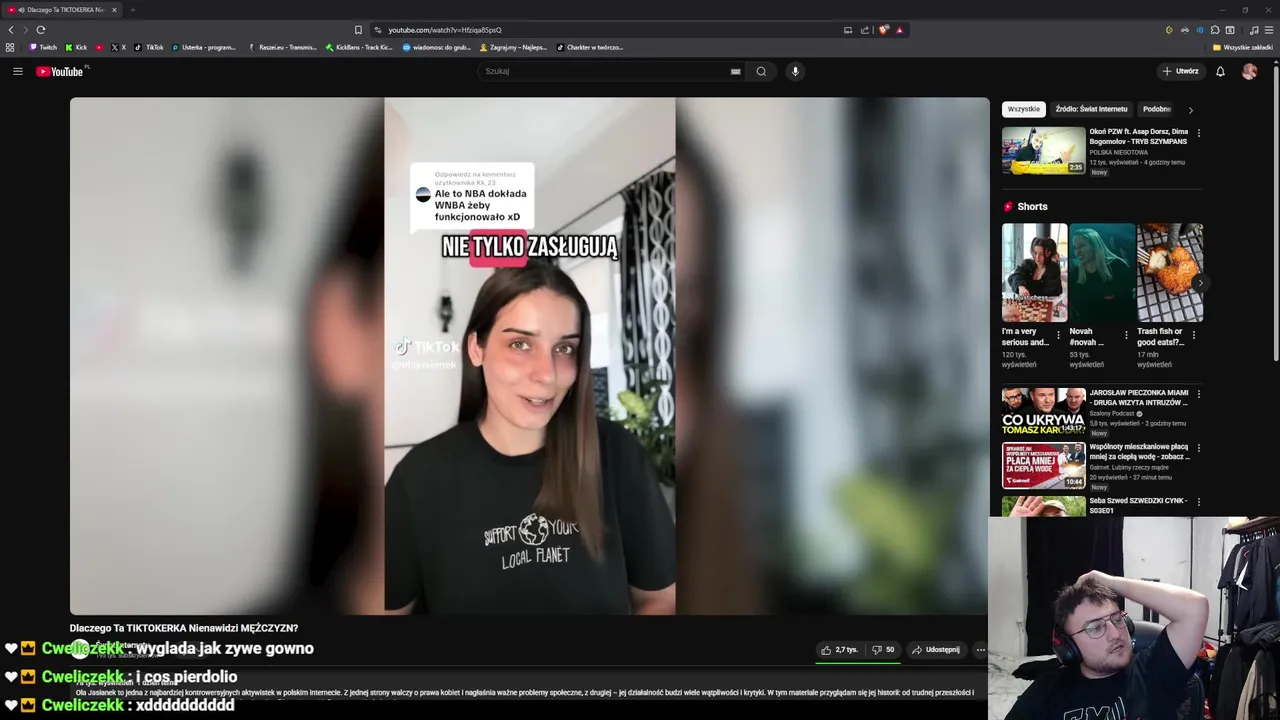Click the Shorts section header
This screenshot has height=720, width=1280.
point(1025,207)
